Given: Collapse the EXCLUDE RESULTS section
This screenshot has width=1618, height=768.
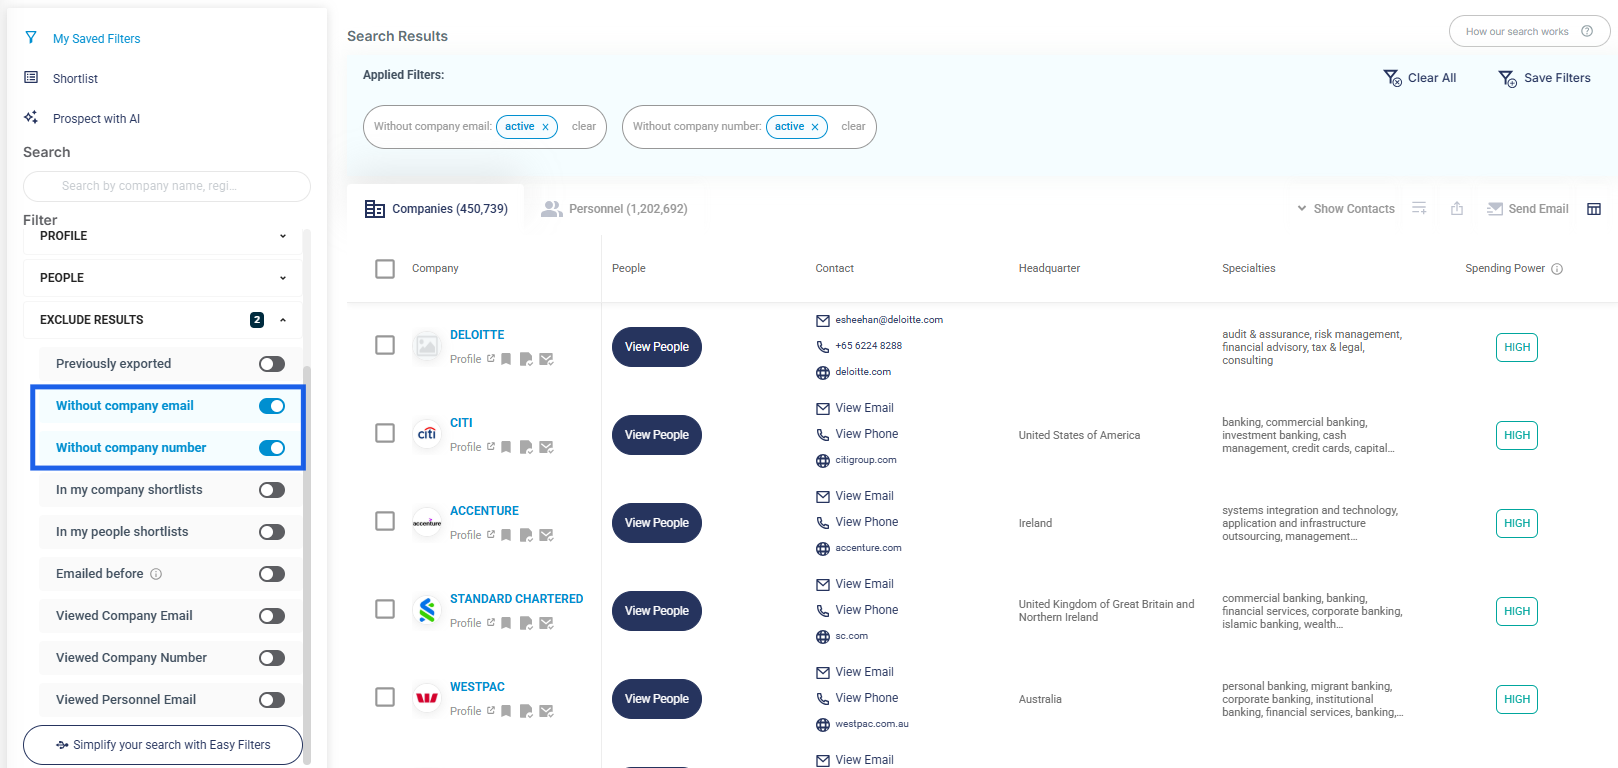Looking at the screenshot, I should pyautogui.click(x=163, y=320).
